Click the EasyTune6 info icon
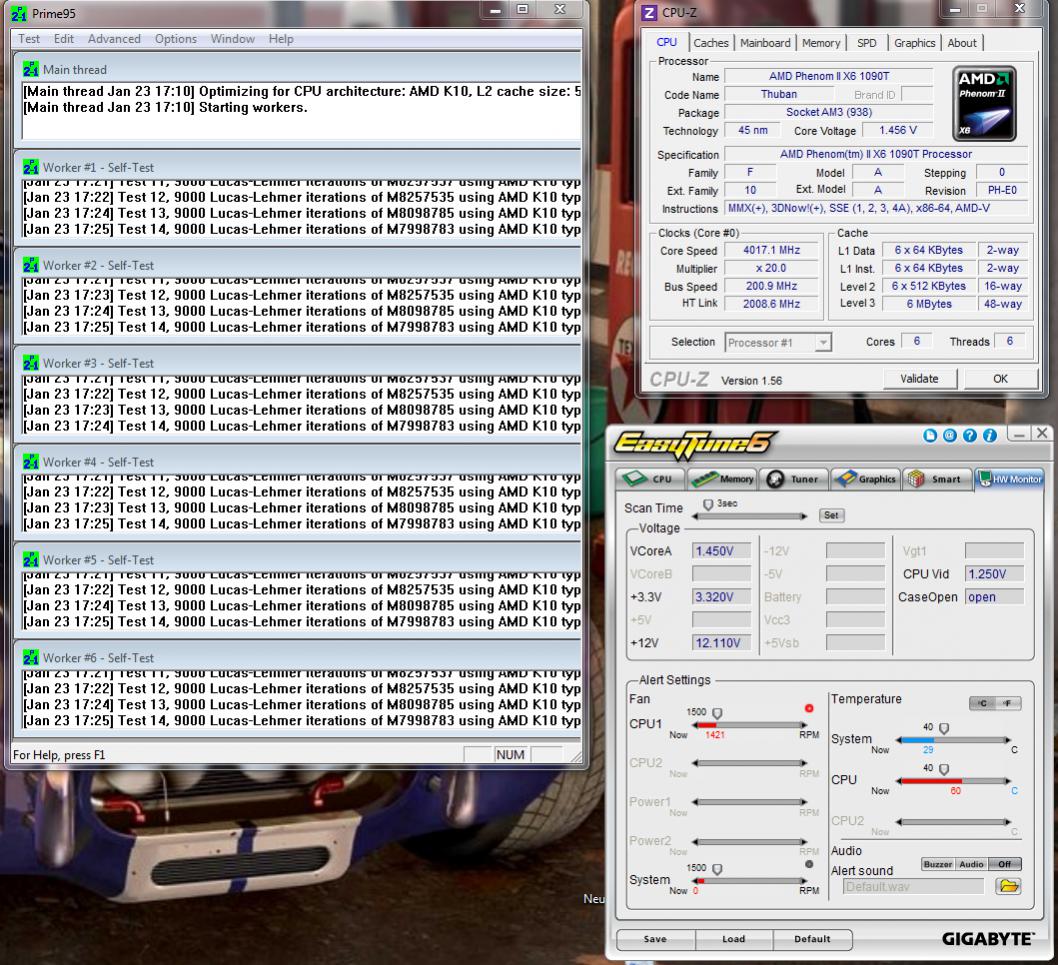The width and height of the screenshot is (1058, 965). [x=990, y=435]
